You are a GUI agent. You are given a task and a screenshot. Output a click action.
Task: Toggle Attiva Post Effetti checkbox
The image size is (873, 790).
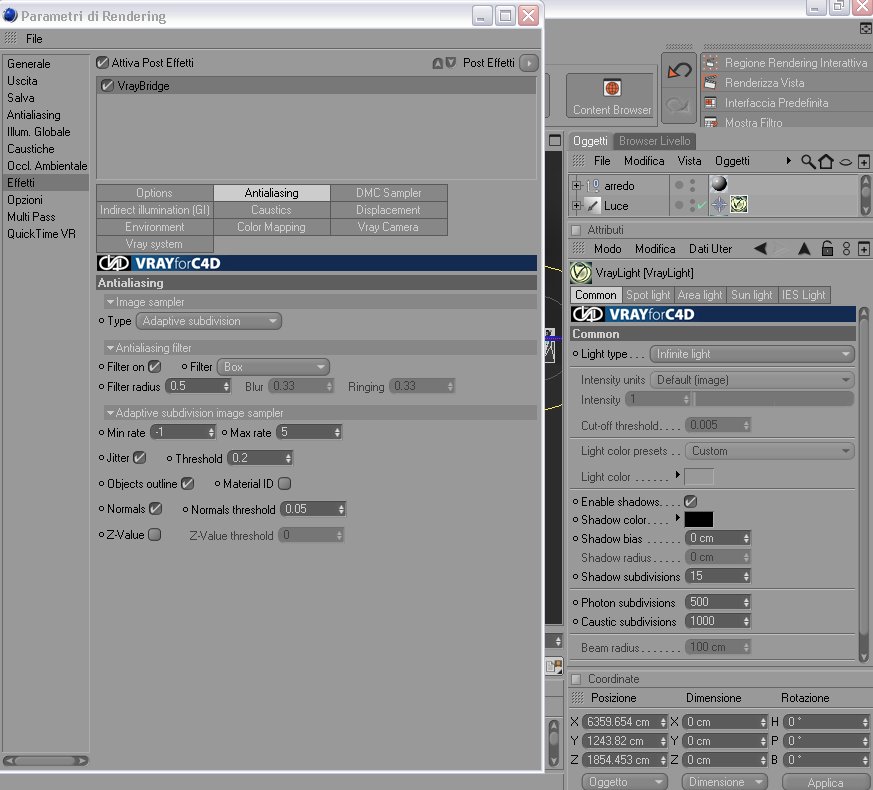tap(102, 62)
